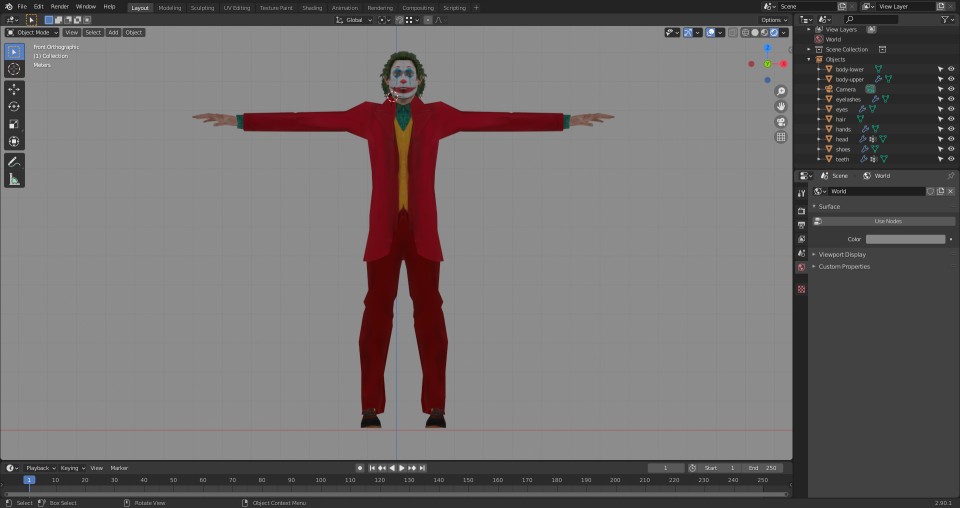Open the Global transform orientation dropdown
This screenshot has width=960, height=508.
354,20
